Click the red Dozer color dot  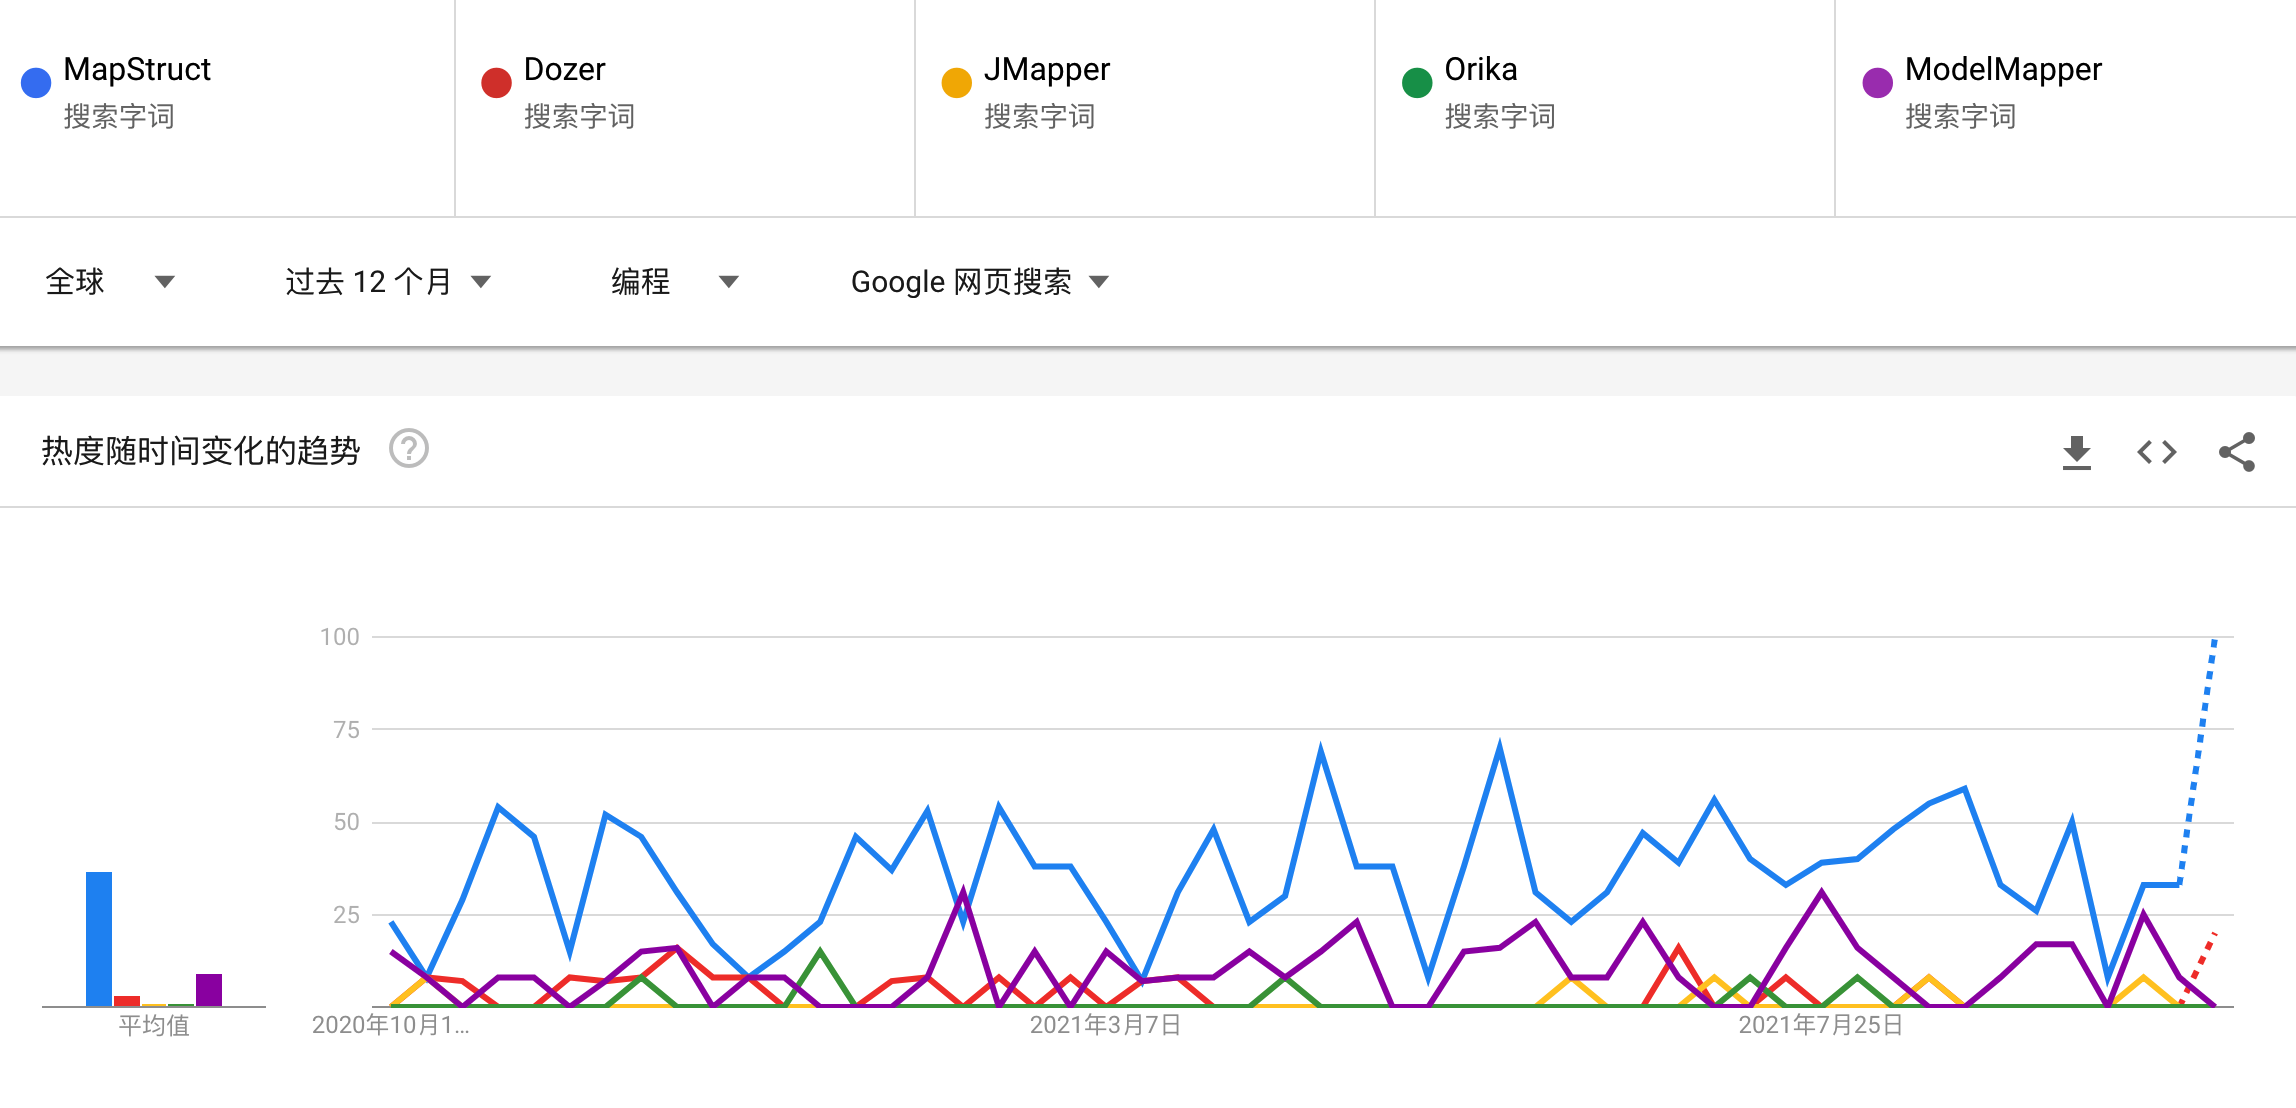pyautogui.click(x=496, y=83)
